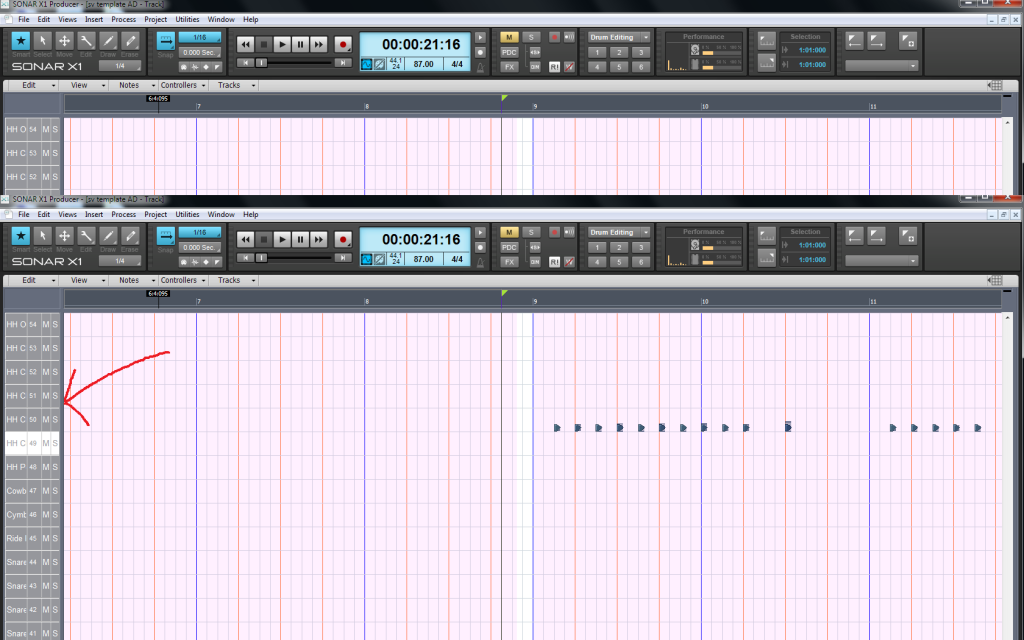
Task: Click the PDC button in the lower mix module
Action: click(x=510, y=247)
